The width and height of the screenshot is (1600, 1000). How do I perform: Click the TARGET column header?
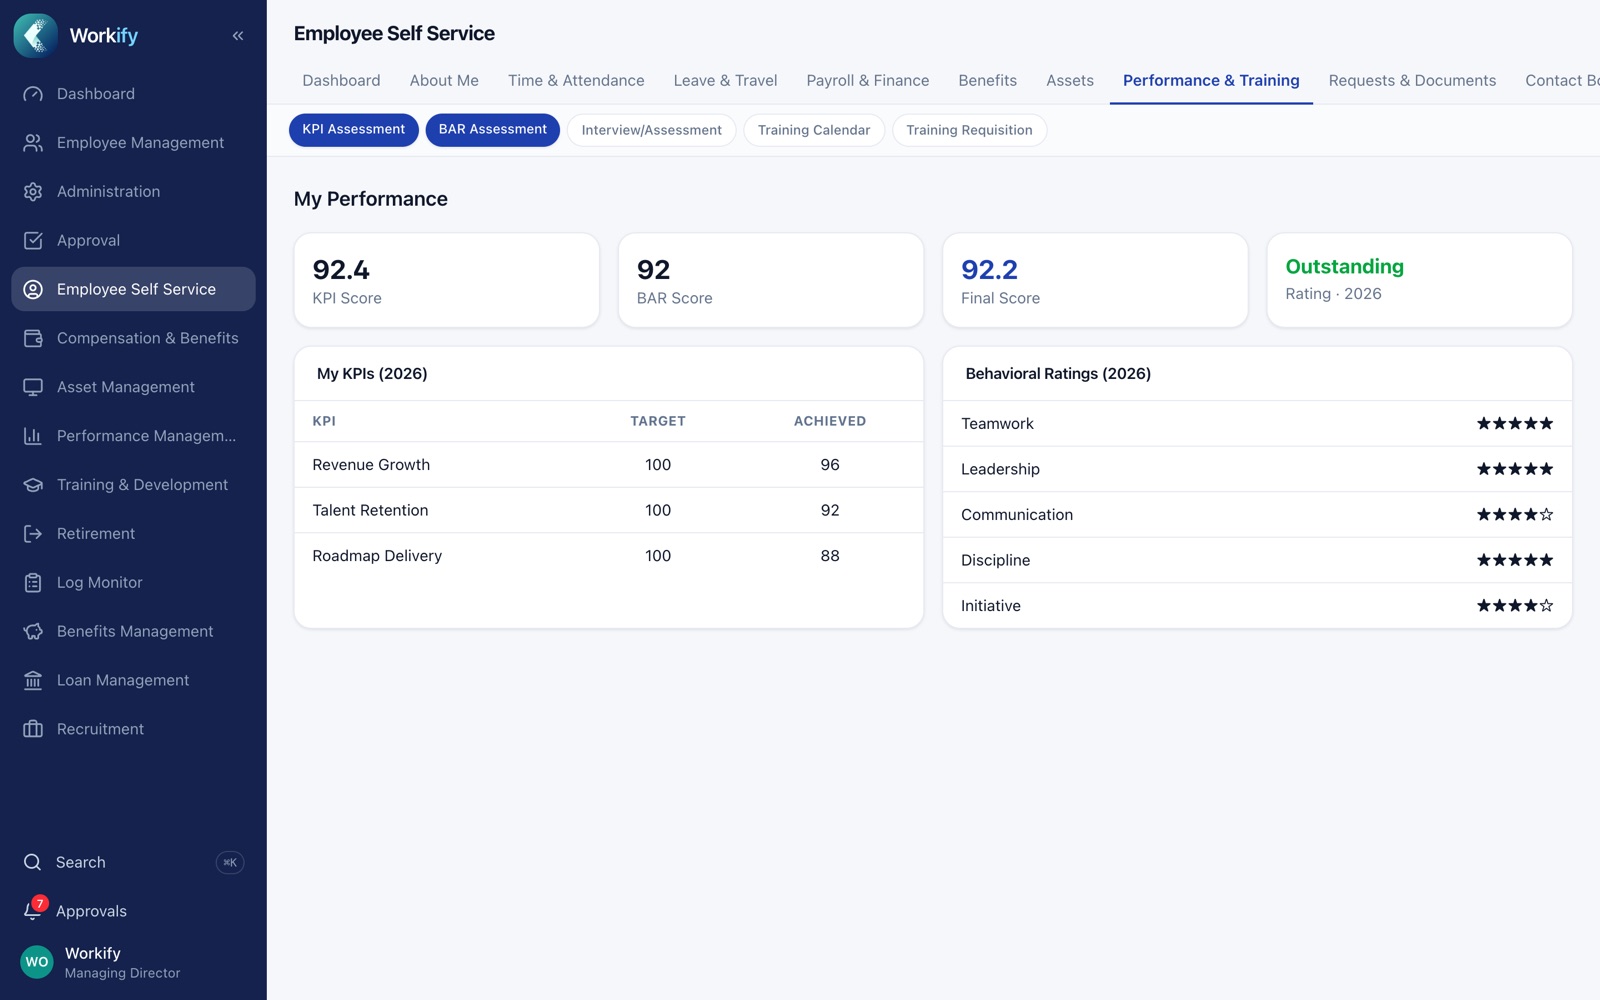point(658,421)
